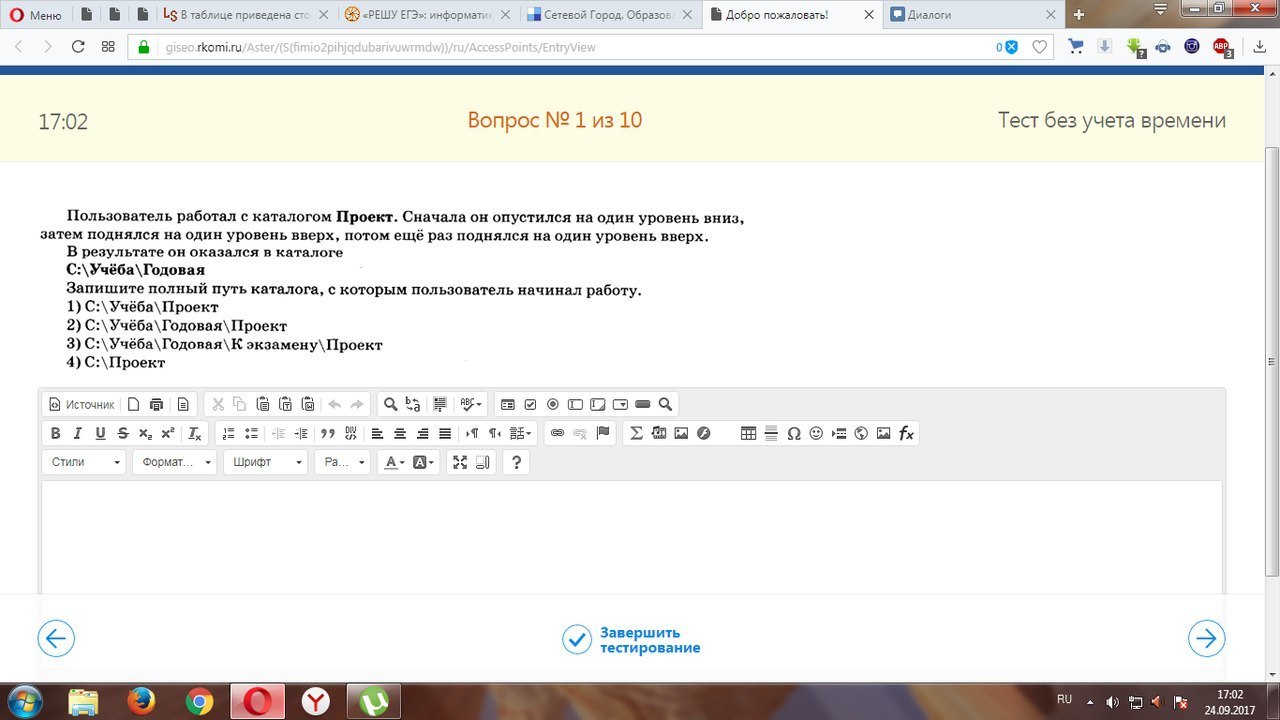Click the insert link chain icon

coord(558,433)
